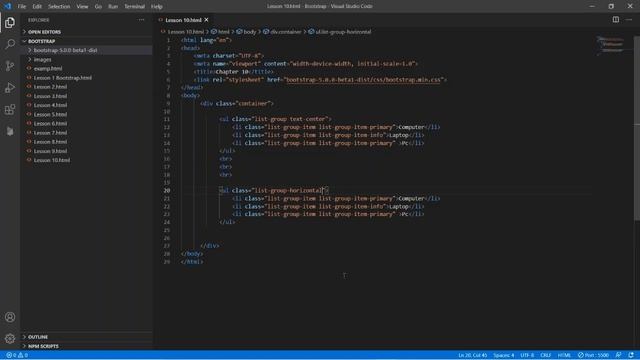Open the Go menu
The image size is (640, 360).
pos(98,7)
